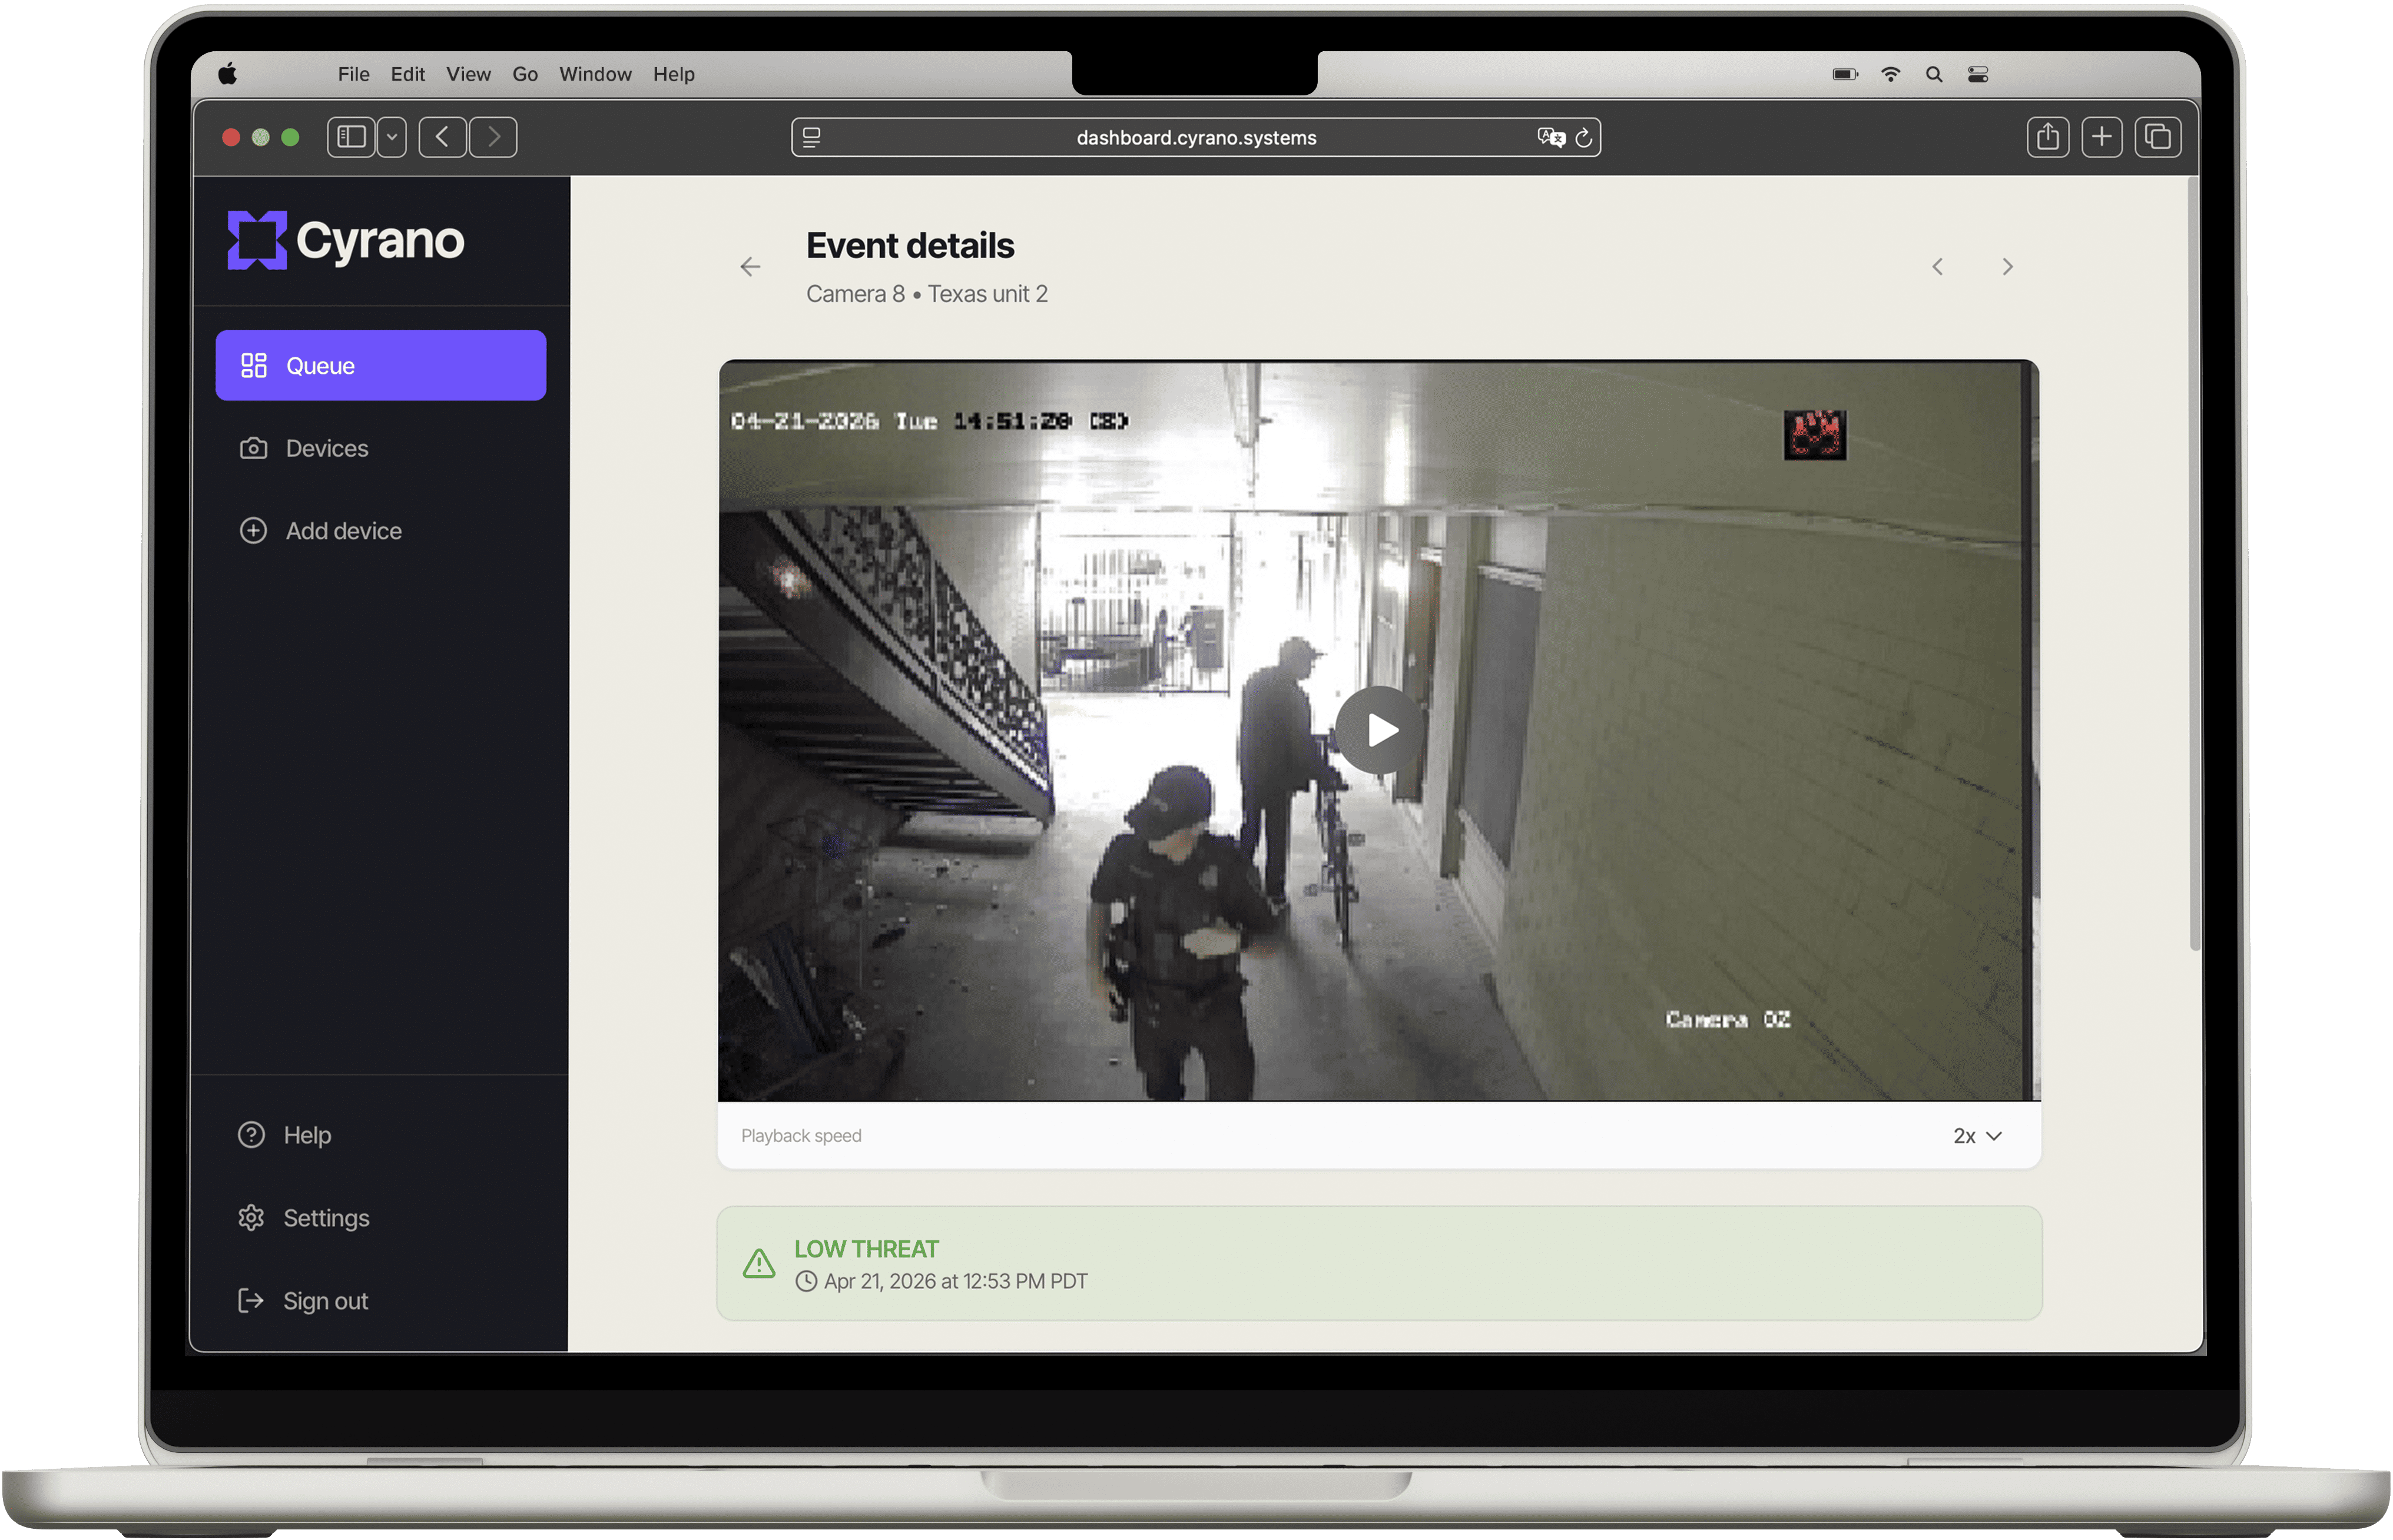The image size is (2393, 1540).
Task: Click the page settings icon in address bar
Action: [x=812, y=138]
